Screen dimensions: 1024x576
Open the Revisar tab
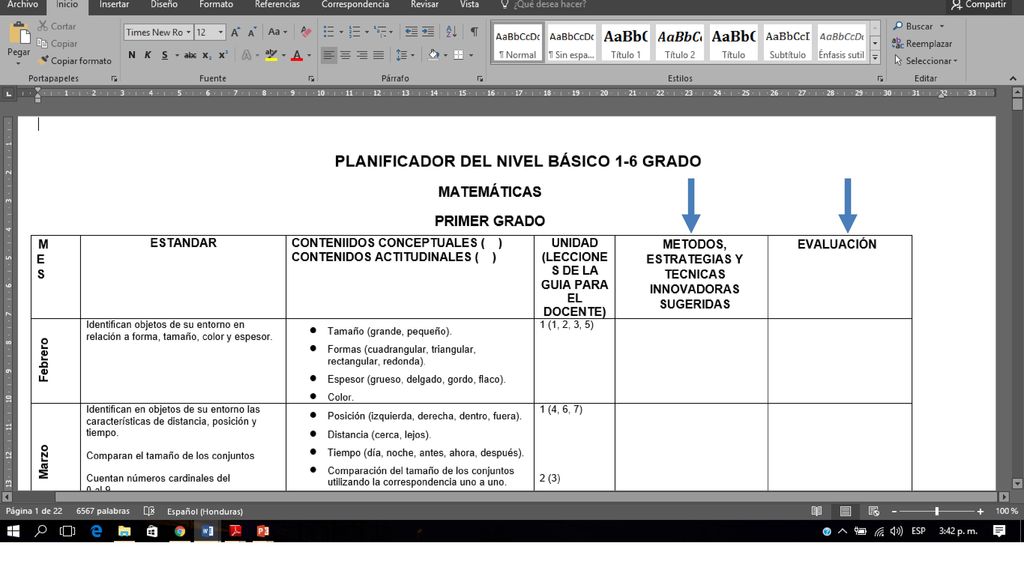[424, 5]
